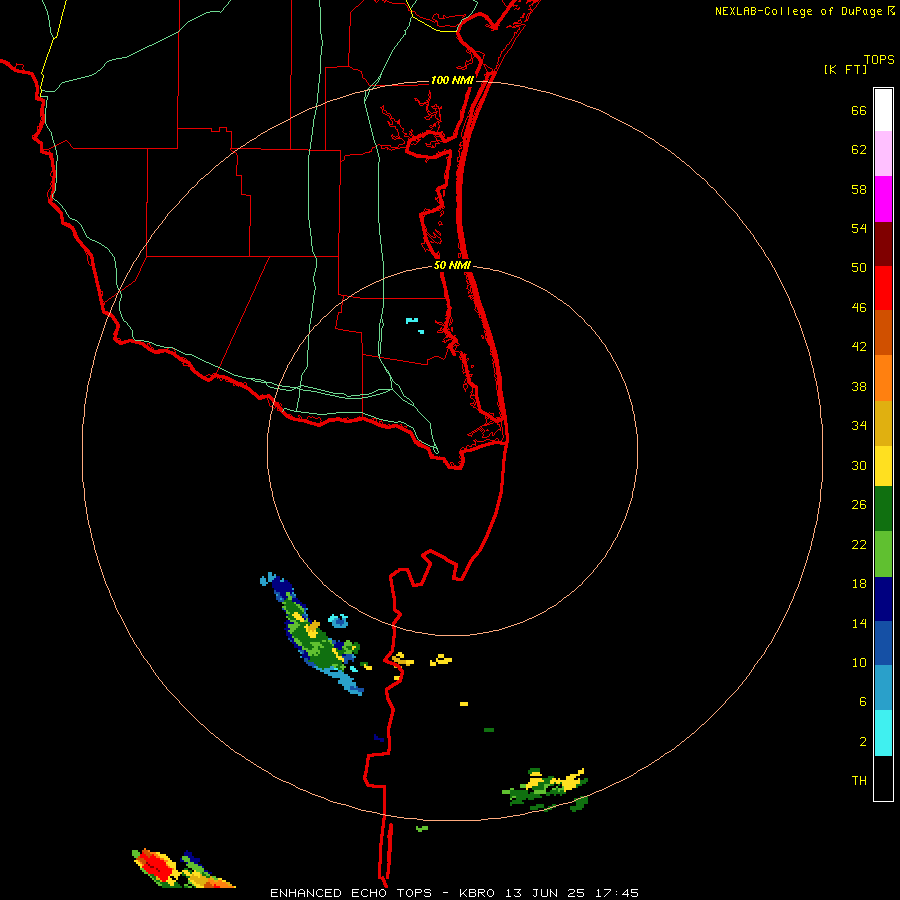Screen dimensions: 900x900
Task: Click the 30 legend value
Action: (859, 465)
